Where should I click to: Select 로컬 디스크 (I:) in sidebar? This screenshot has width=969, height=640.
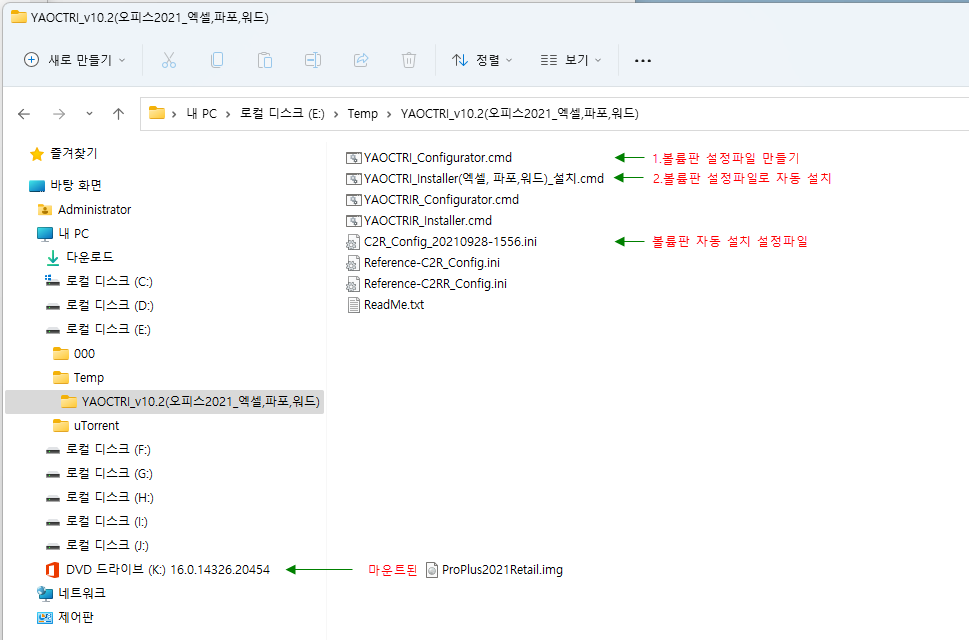107,521
